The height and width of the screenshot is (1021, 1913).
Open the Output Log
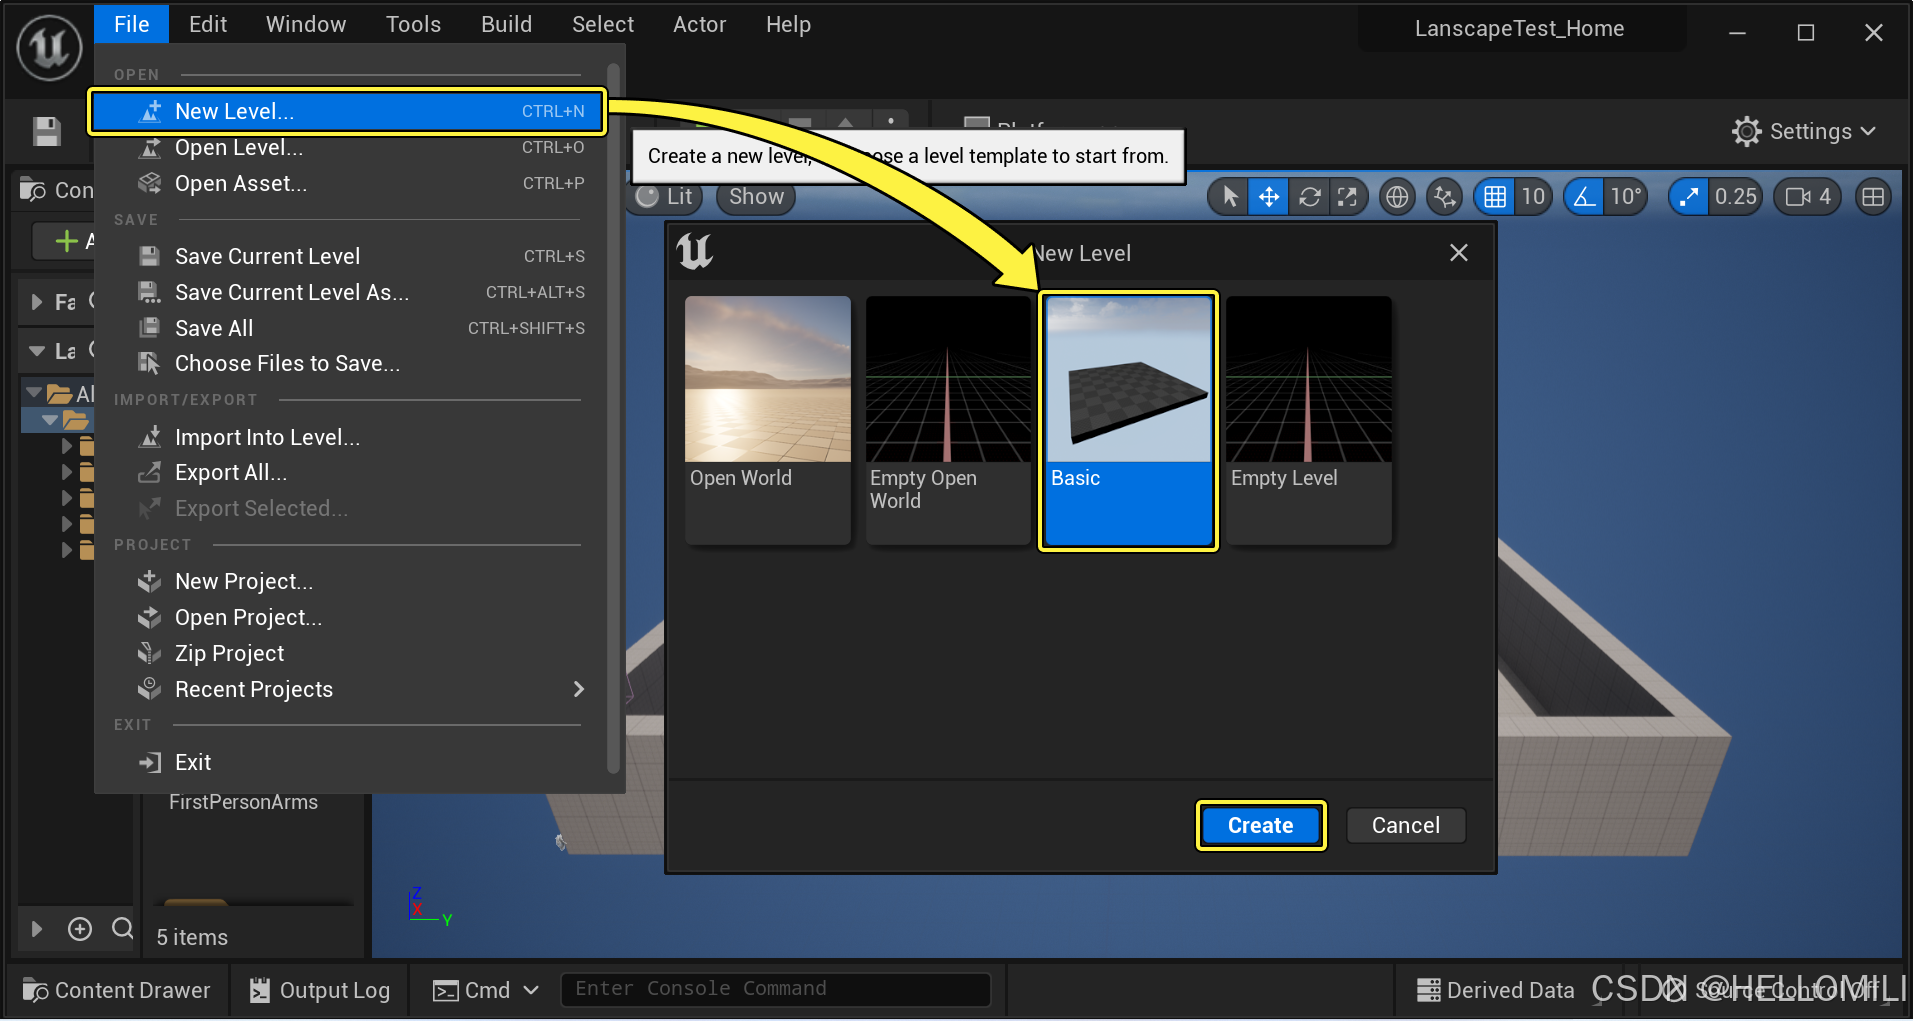(320, 990)
